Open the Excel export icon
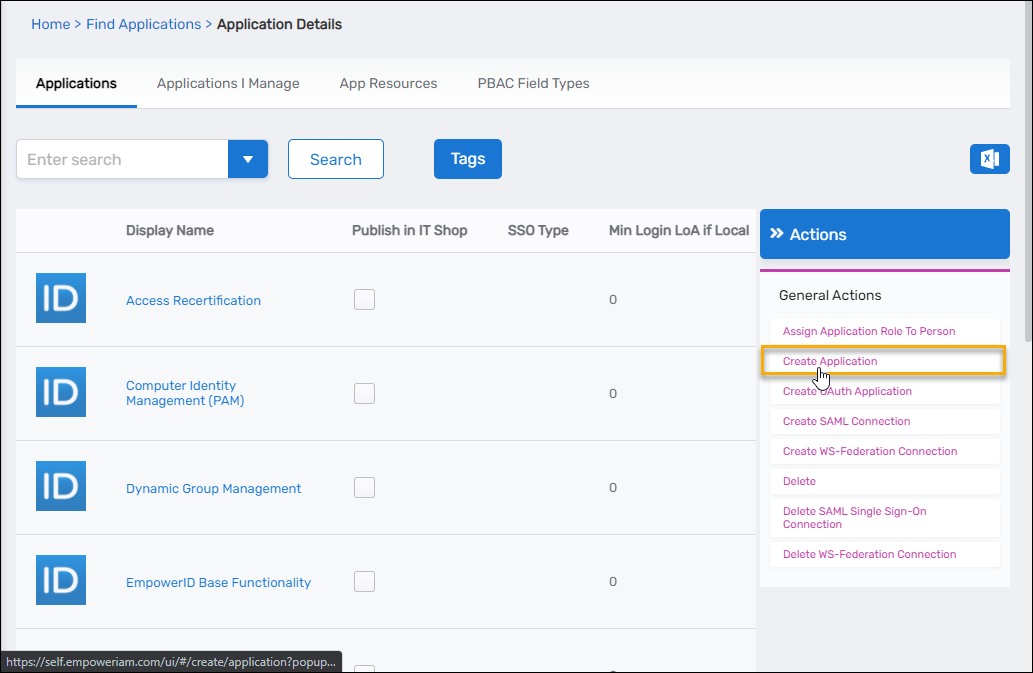The width and height of the screenshot is (1033, 673). 989,158
